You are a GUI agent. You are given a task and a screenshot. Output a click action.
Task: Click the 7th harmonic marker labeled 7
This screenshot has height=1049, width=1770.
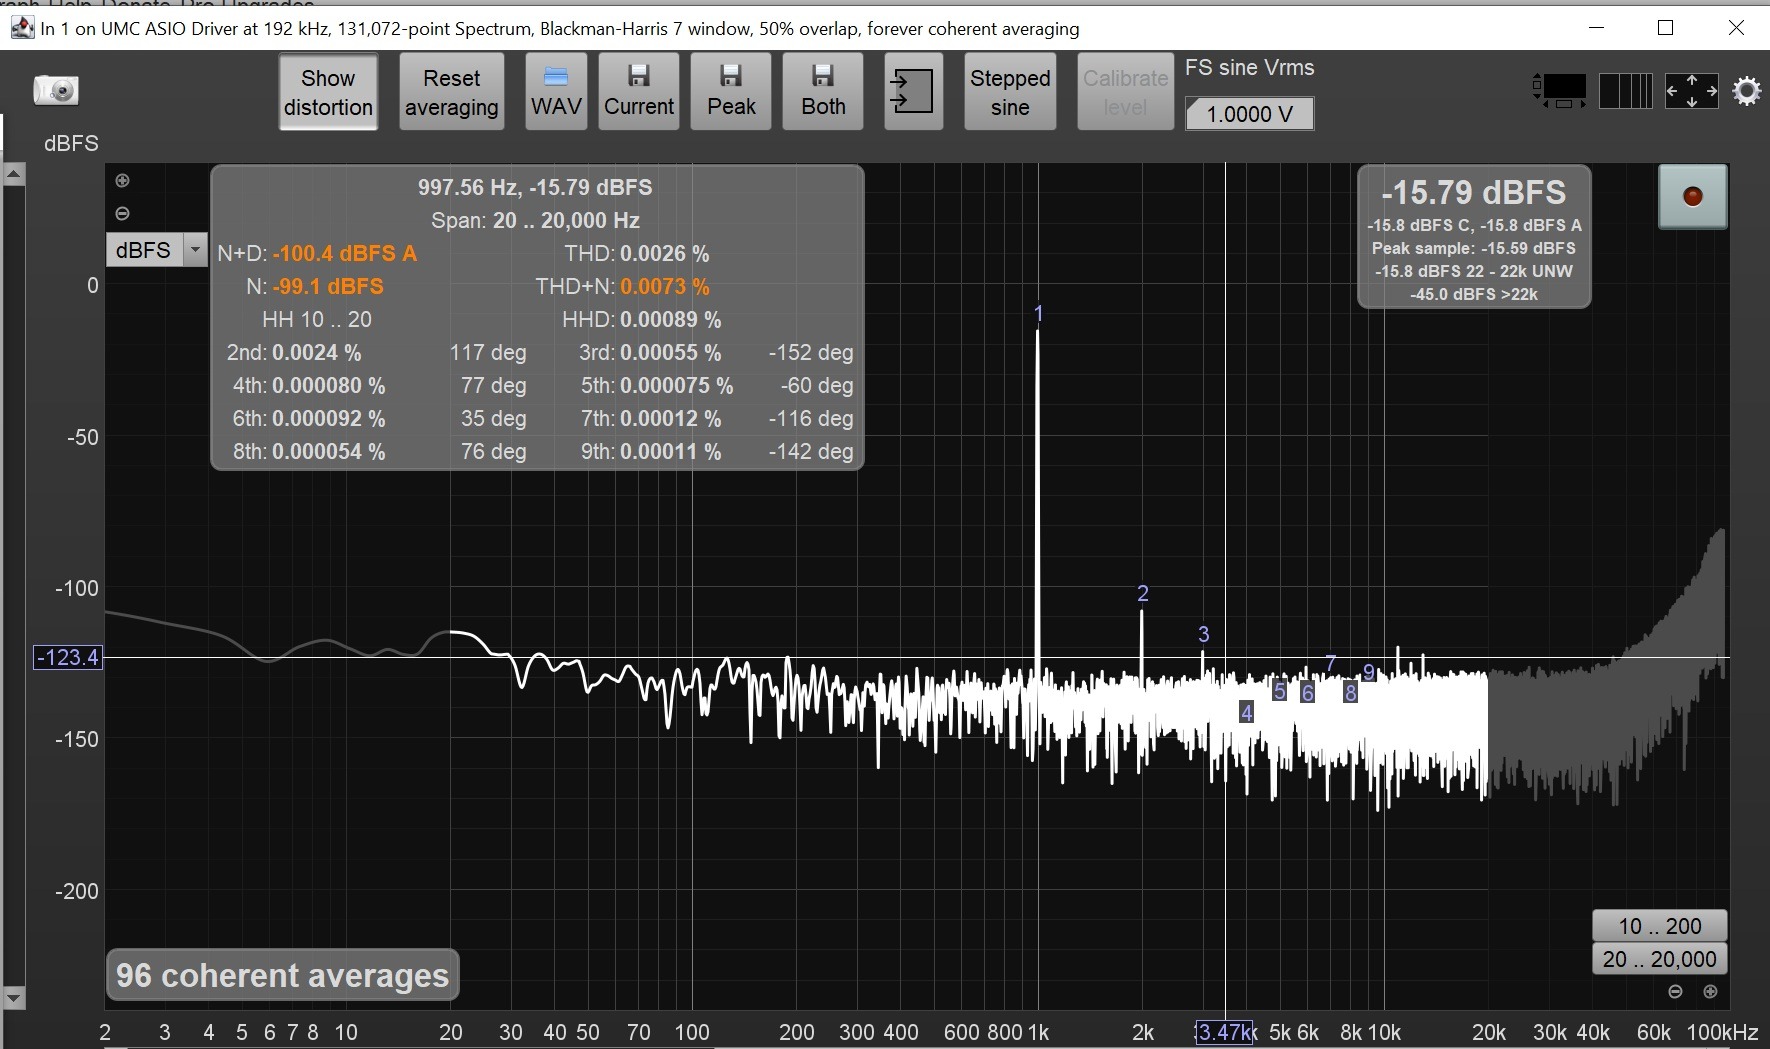tap(1330, 663)
